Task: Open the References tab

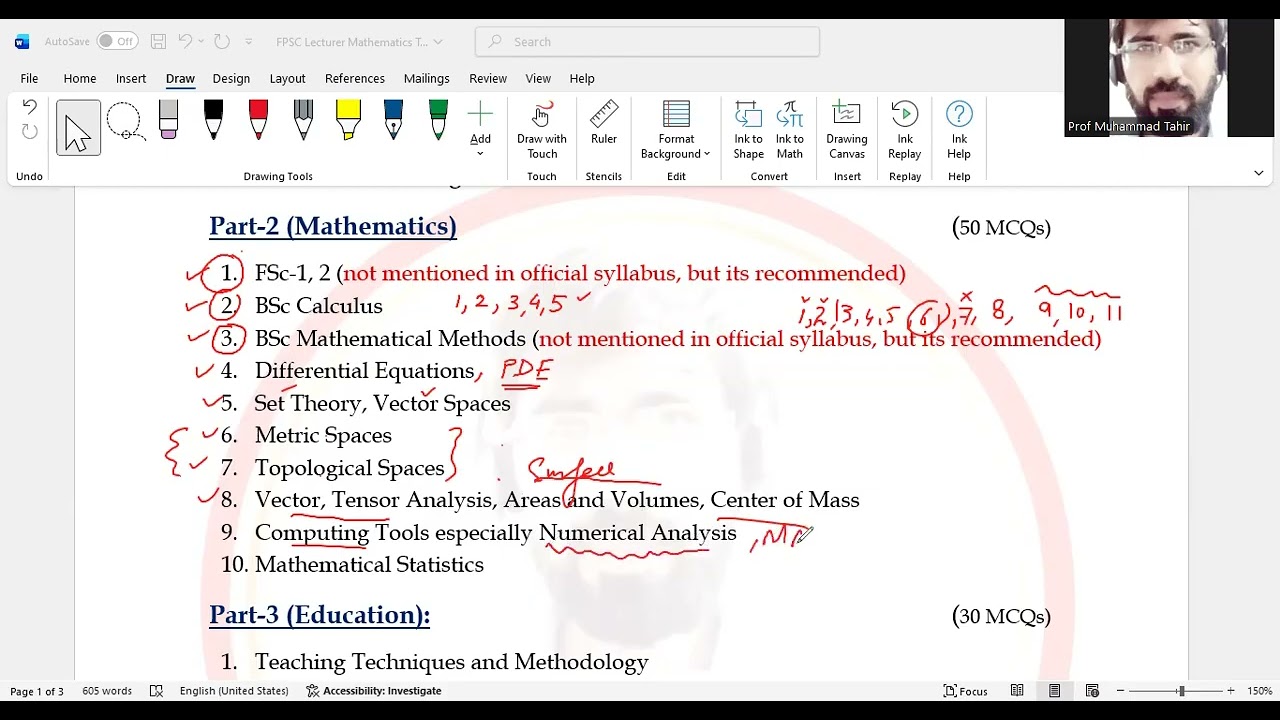Action: coord(355,78)
